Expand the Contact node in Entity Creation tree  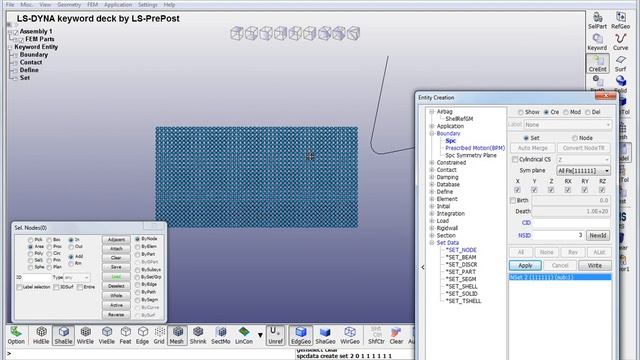432,170
